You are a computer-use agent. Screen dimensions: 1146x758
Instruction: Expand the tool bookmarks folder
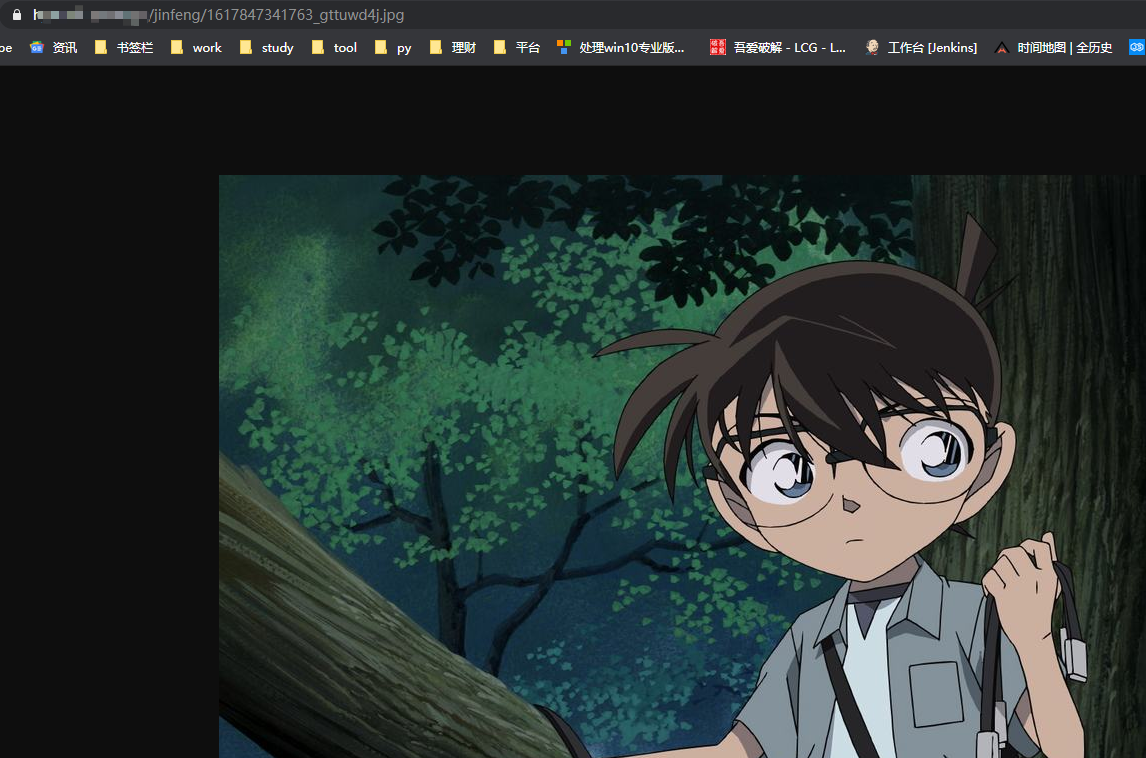[x=334, y=47]
